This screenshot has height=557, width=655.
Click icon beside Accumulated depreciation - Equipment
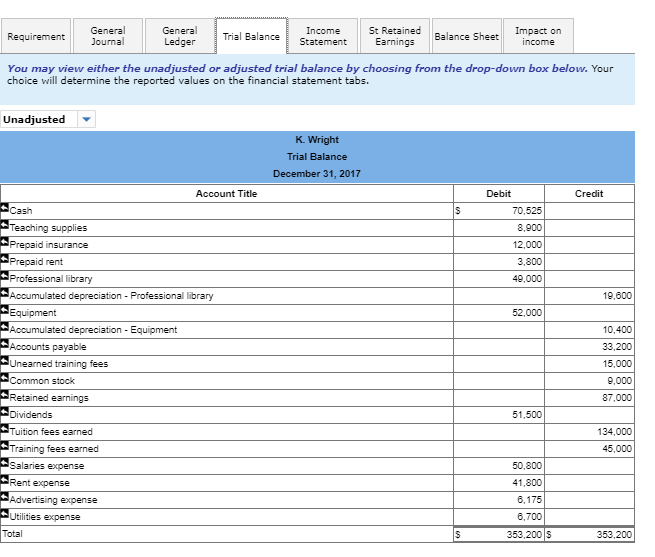(x=4, y=327)
